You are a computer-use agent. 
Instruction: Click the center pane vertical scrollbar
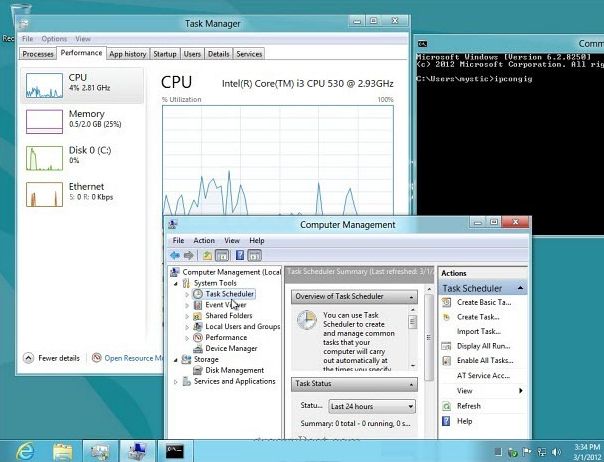[429, 337]
